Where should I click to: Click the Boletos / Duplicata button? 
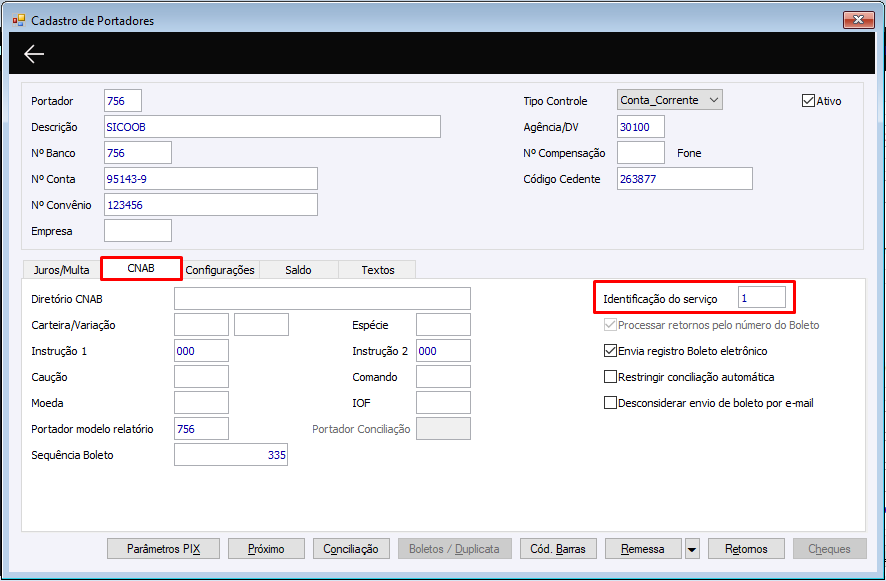pyautogui.click(x=454, y=549)
